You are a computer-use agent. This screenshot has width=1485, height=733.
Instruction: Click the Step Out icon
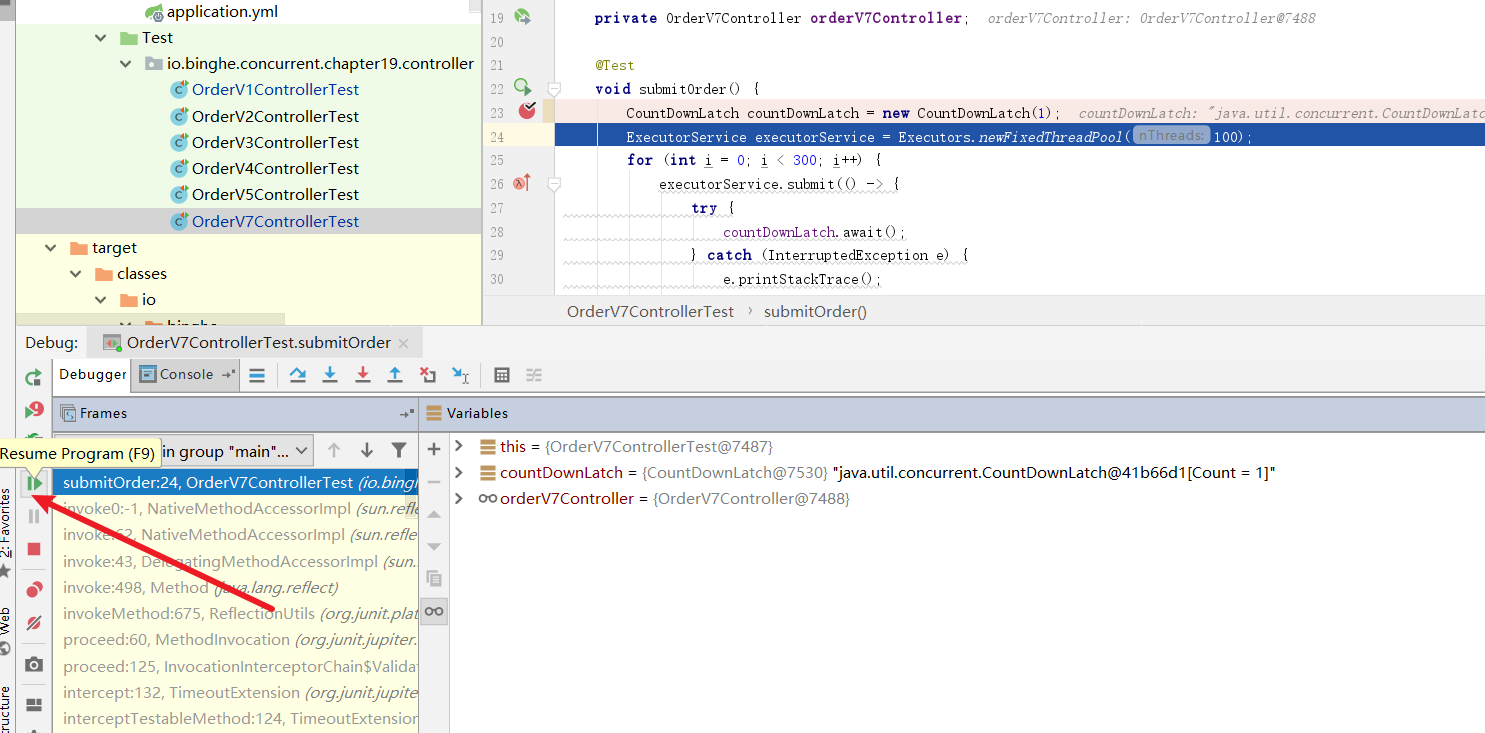click(395, 375)
